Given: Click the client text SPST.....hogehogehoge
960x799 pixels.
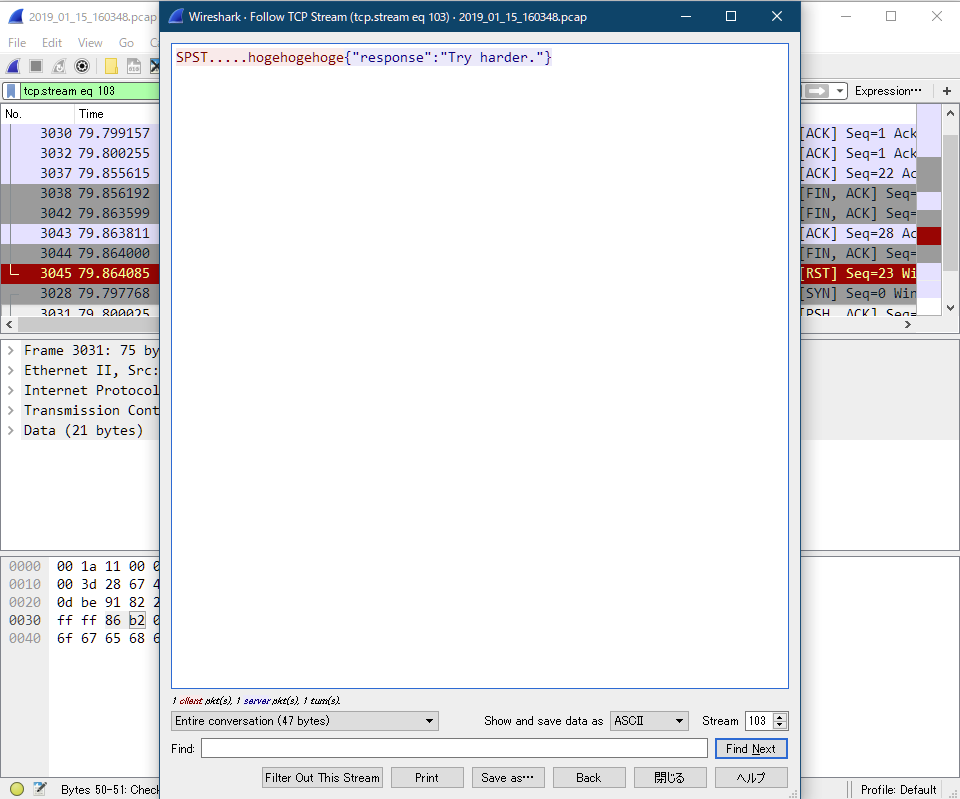Looking at the screenshot, I should pos(260,58).
